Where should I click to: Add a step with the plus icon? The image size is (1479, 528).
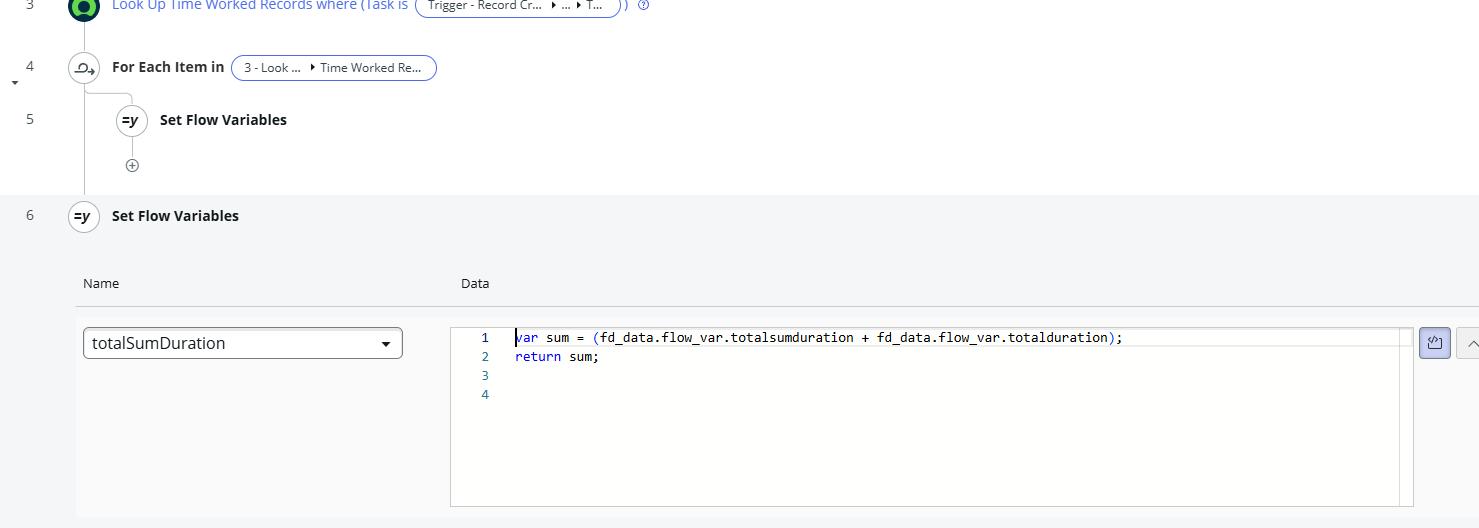point(132,166)
